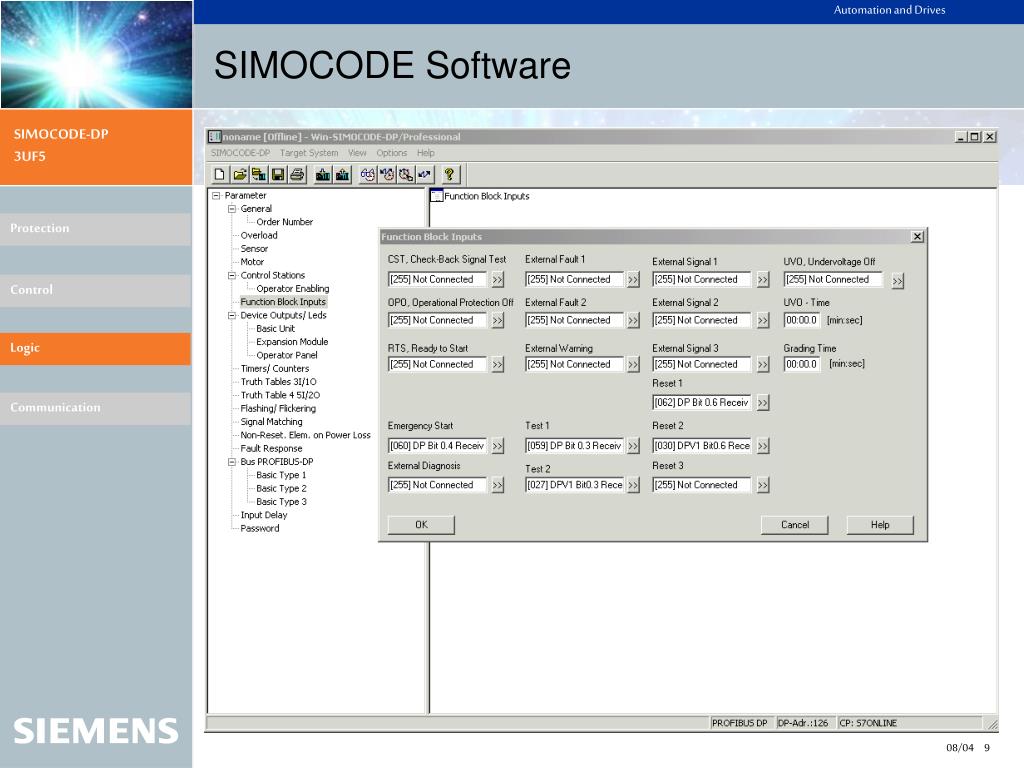This screenshot has width=1024, height=768.
Task: Open CST Check-Back Signal Test selector arrow
Action: (498, 280)
